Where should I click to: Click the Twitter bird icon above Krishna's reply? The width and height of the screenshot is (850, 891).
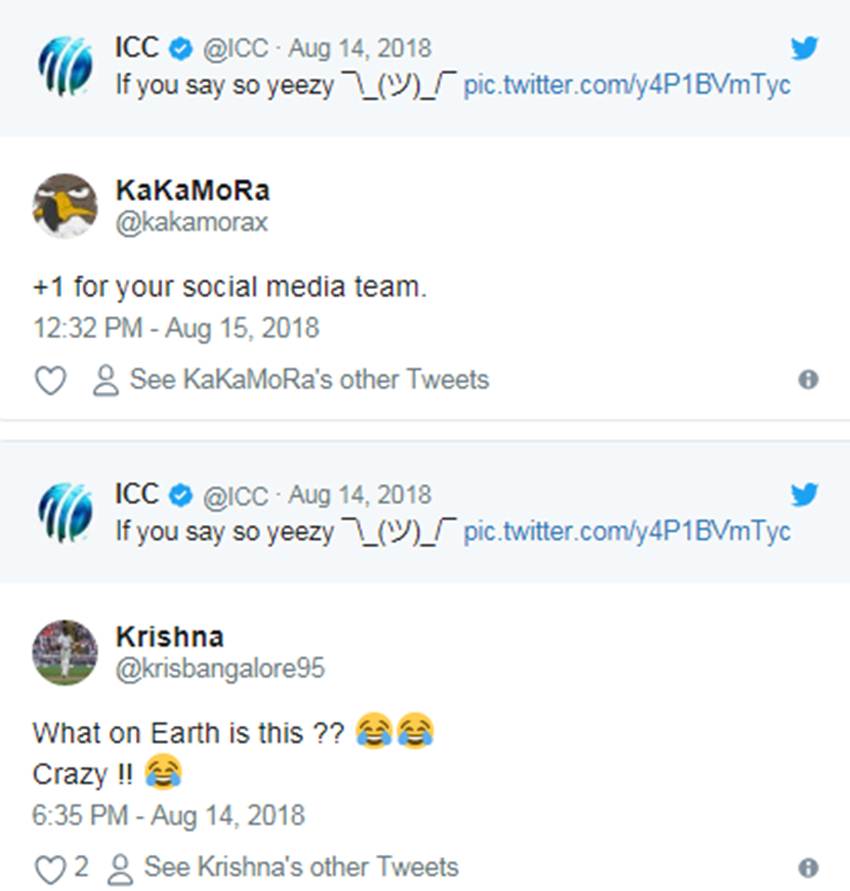804,494
